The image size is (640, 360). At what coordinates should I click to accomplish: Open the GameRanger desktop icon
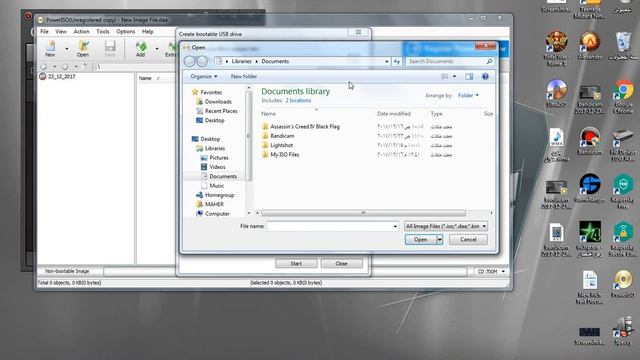[x=590, y=188]
